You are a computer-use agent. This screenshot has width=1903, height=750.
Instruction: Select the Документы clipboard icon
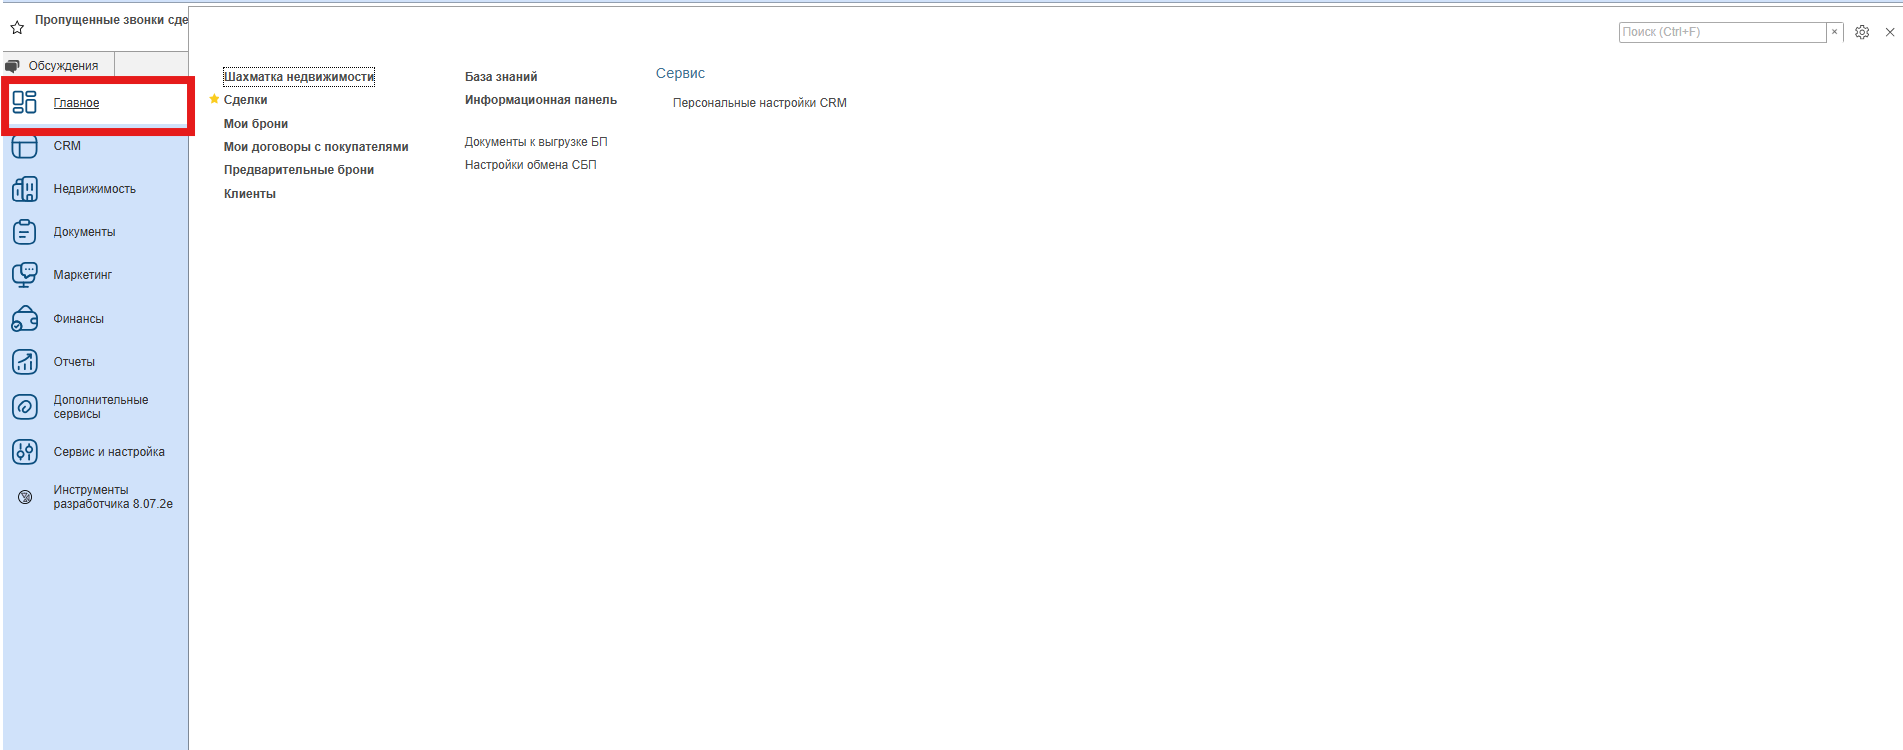(x=25, y=232)
